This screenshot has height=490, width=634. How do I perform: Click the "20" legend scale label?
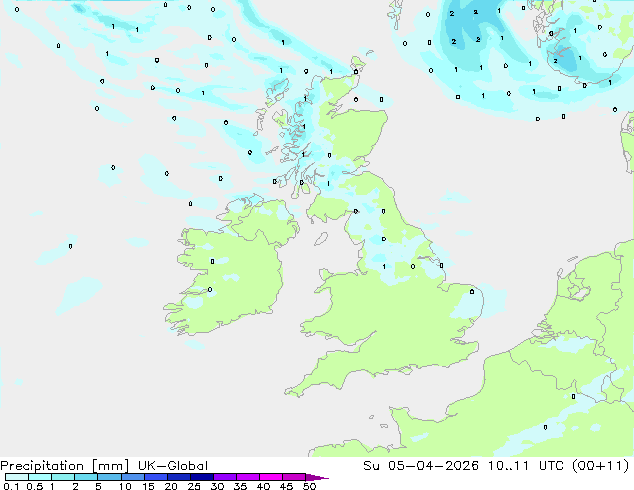coord(171,486)
